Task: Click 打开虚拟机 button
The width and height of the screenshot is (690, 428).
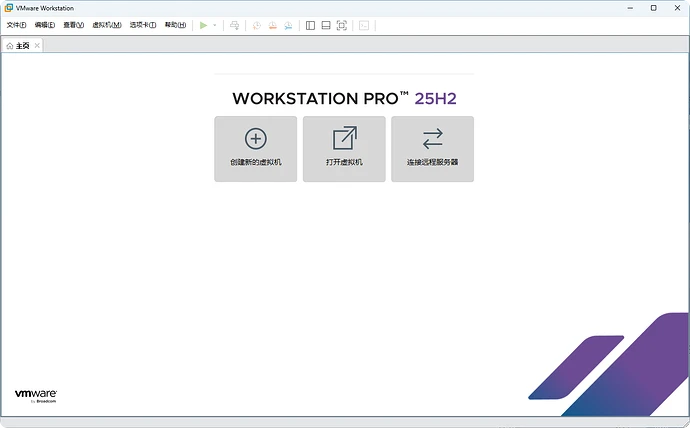Action: coord(344,149)
